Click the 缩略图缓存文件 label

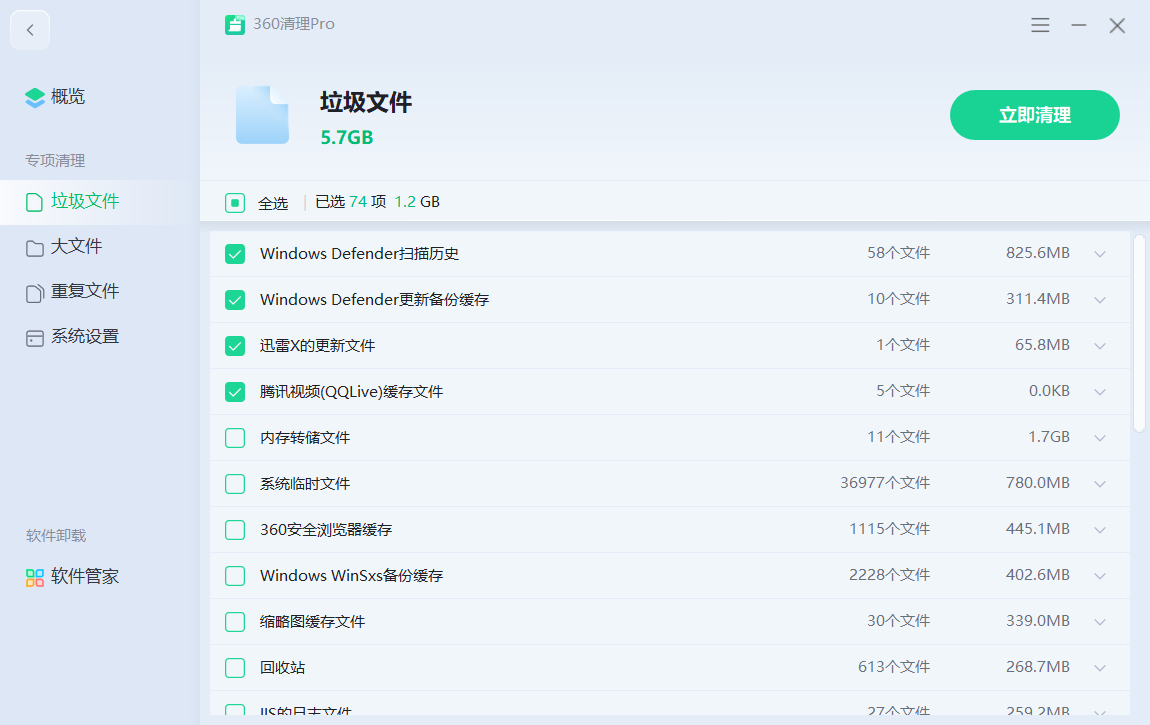tap(312, 622)
